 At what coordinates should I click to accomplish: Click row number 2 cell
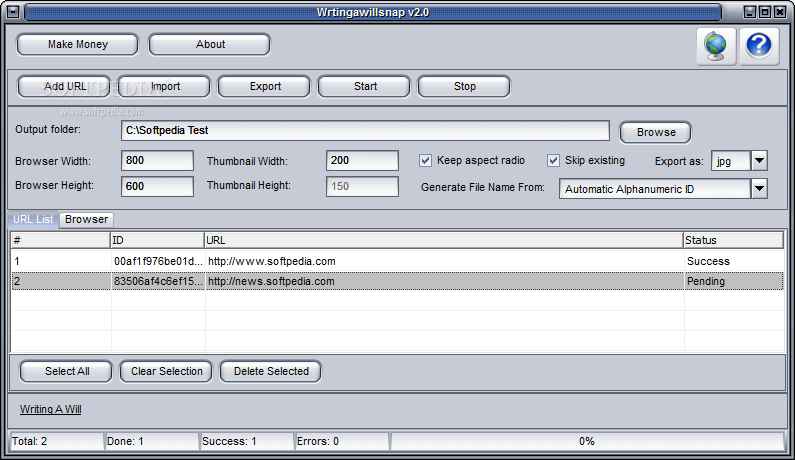[x=61, y=281]
